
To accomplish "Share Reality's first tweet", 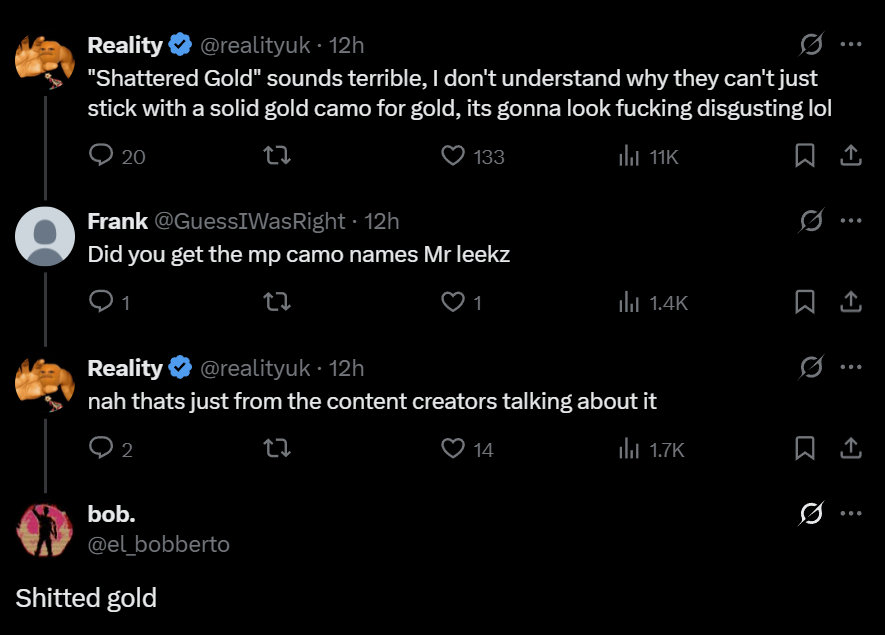I will coord(850,156).
